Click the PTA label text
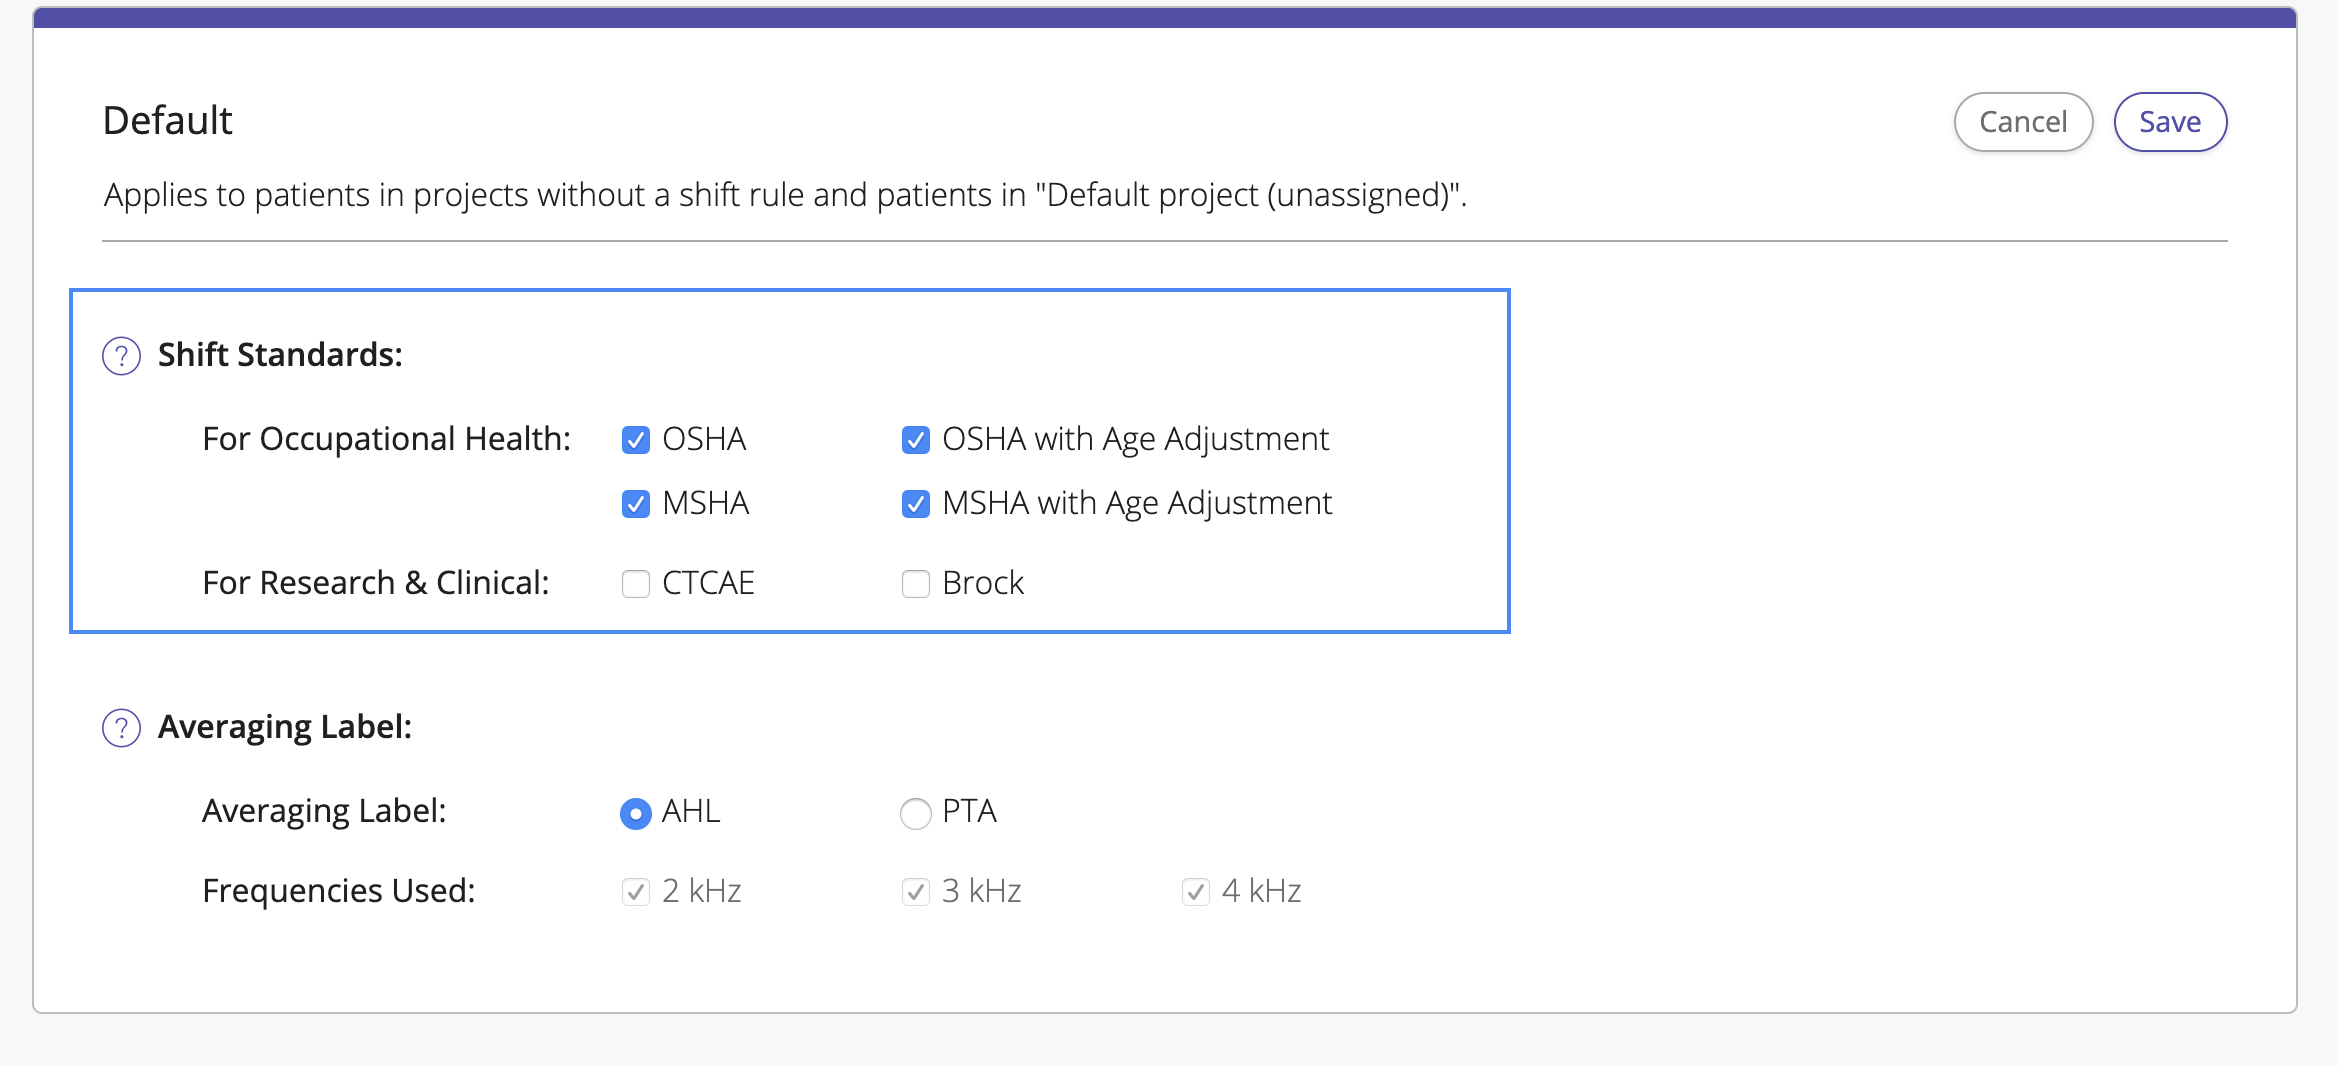This screenshot has width=2338, height=1066. click(969, 811)
